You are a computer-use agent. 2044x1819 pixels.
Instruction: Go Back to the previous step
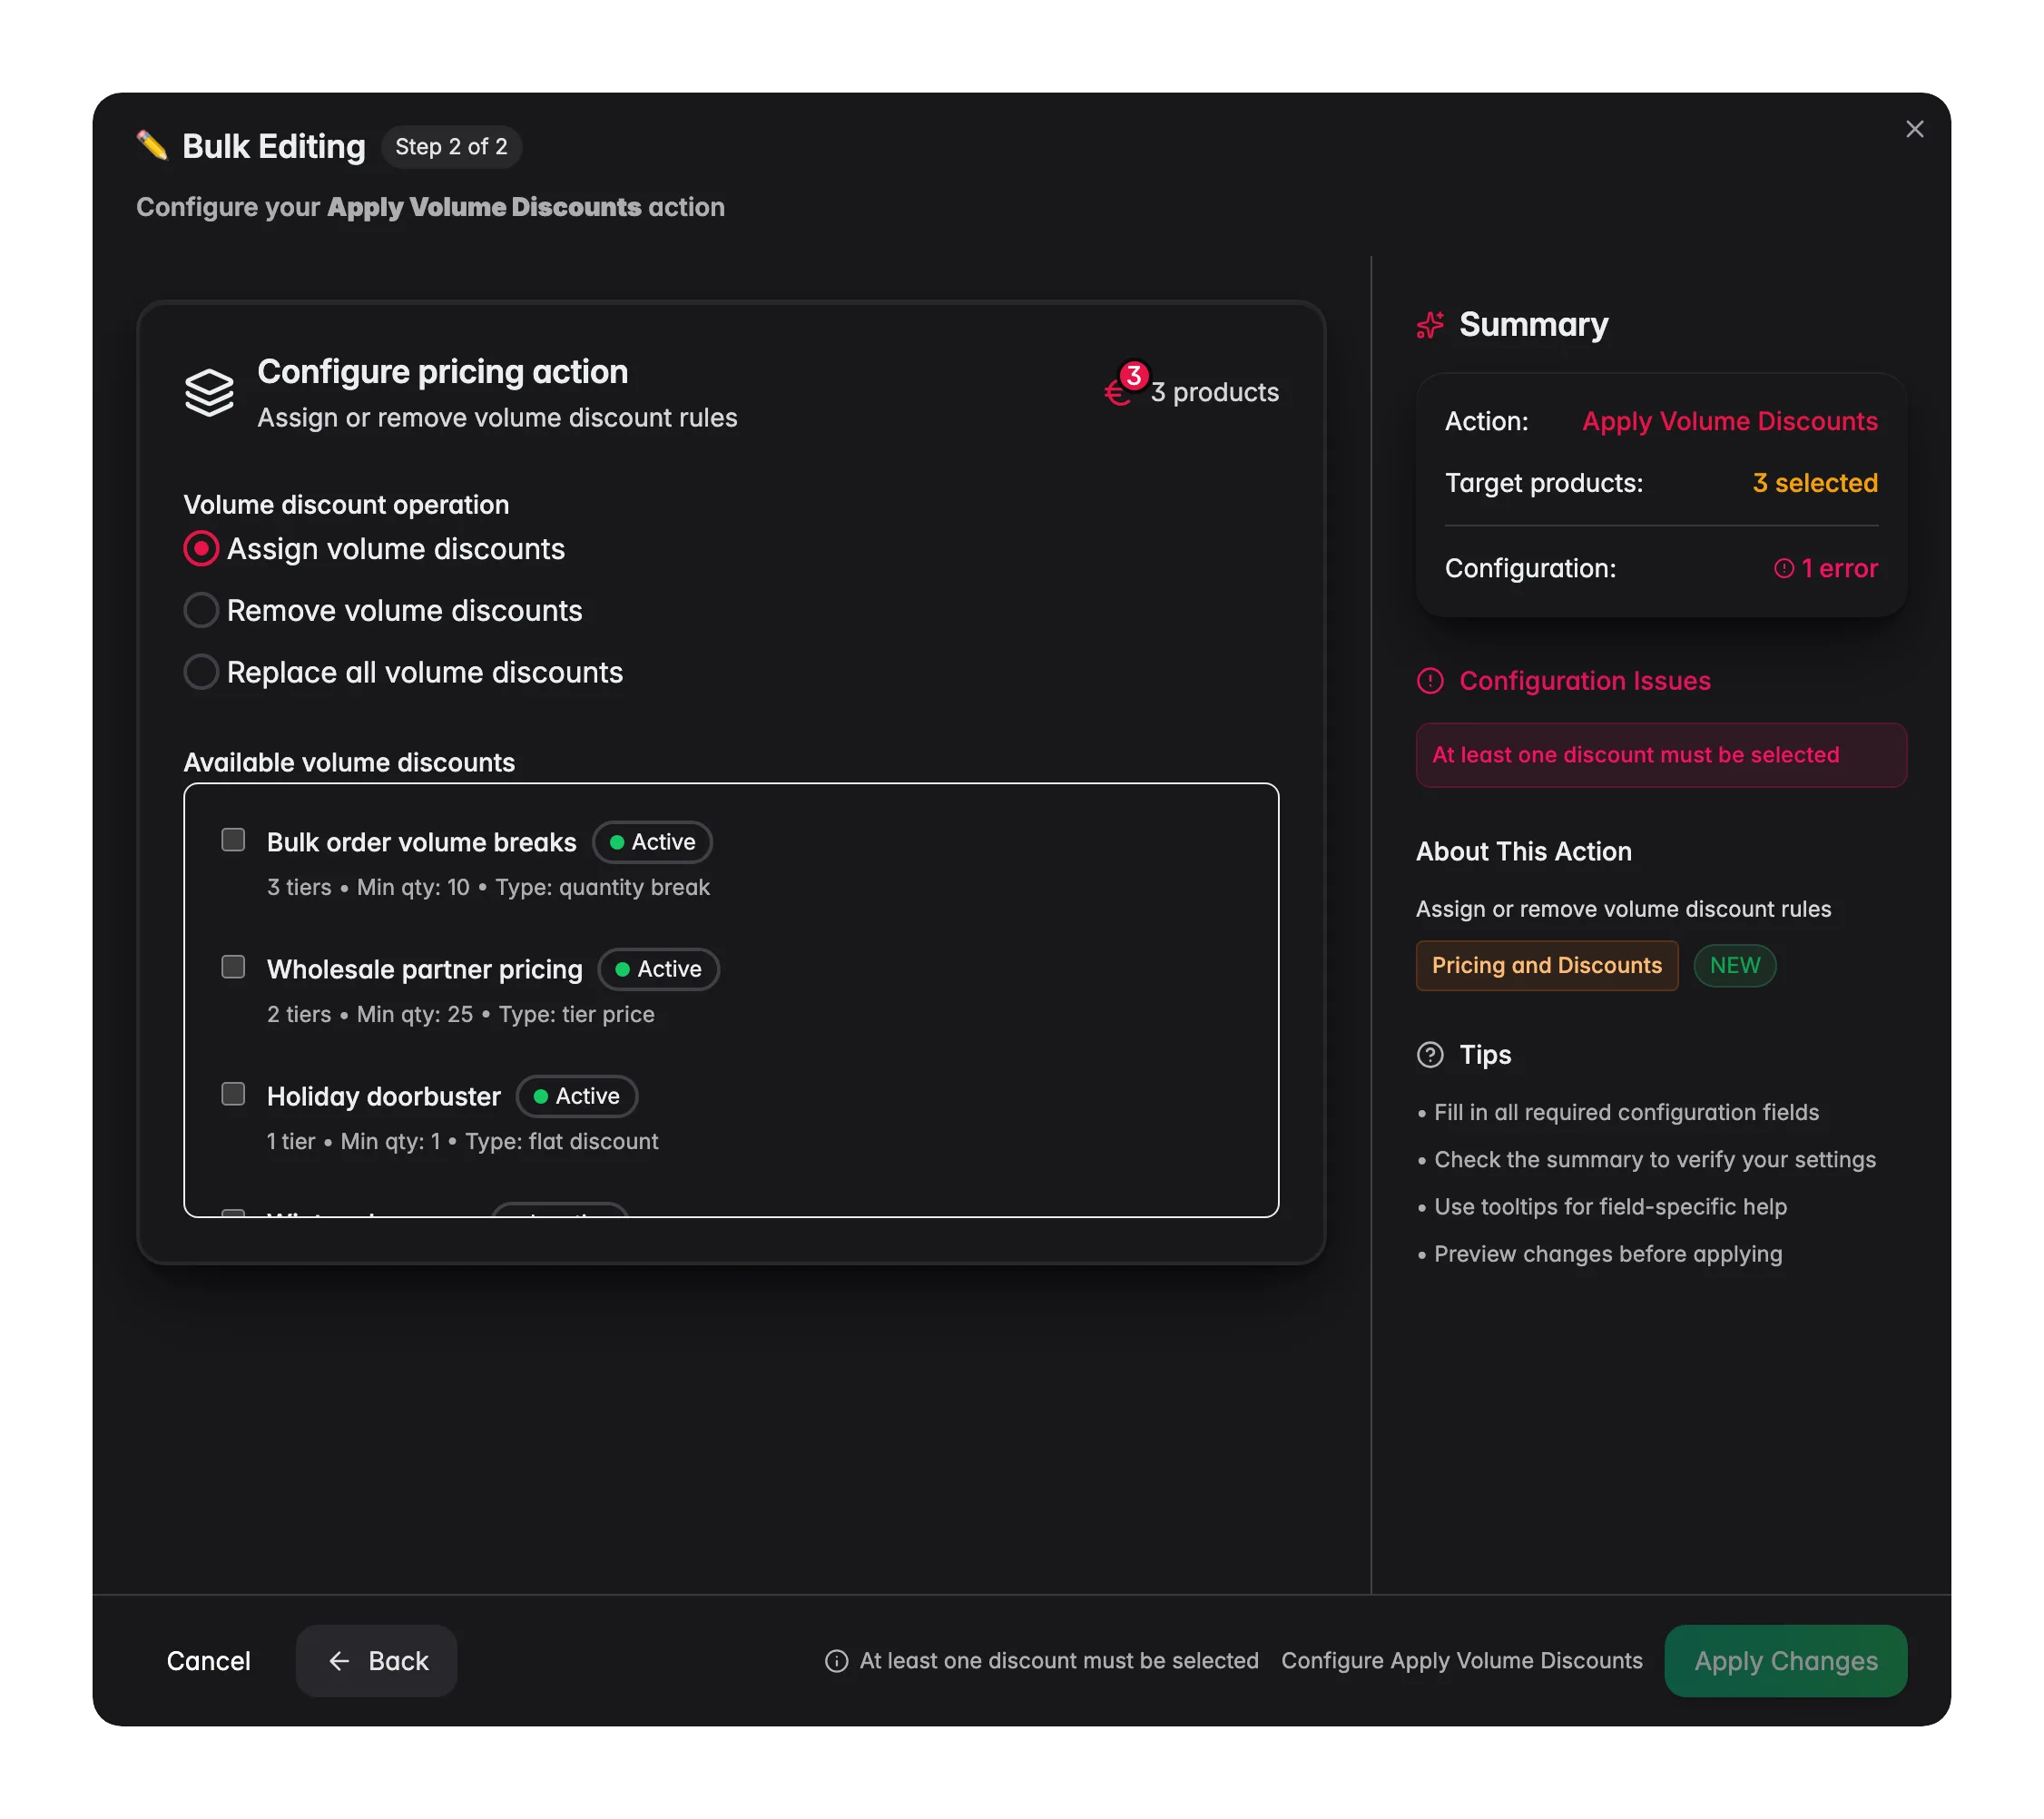377,1661
